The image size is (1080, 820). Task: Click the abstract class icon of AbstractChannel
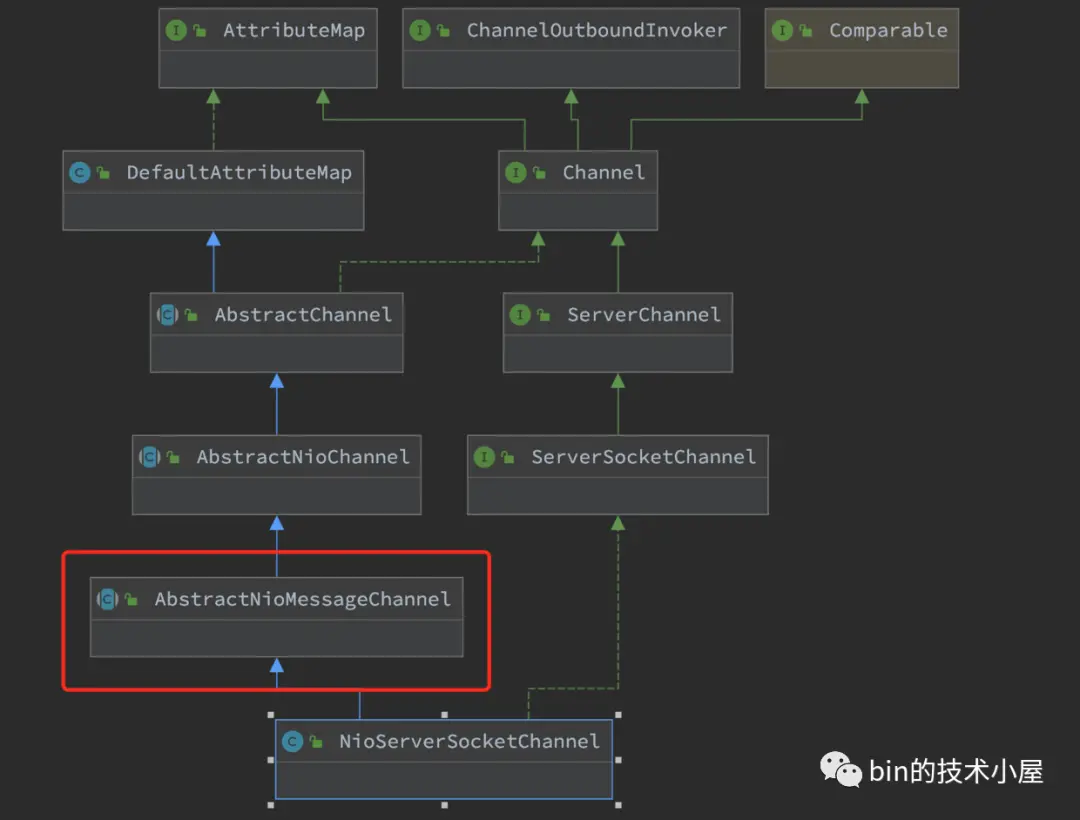167,315
